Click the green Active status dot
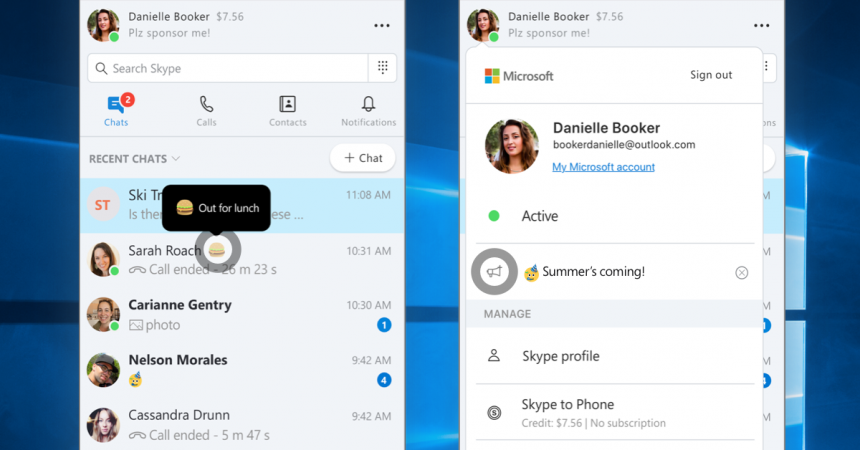The height and width of the screenshot is (450, 860). [494, 216]
